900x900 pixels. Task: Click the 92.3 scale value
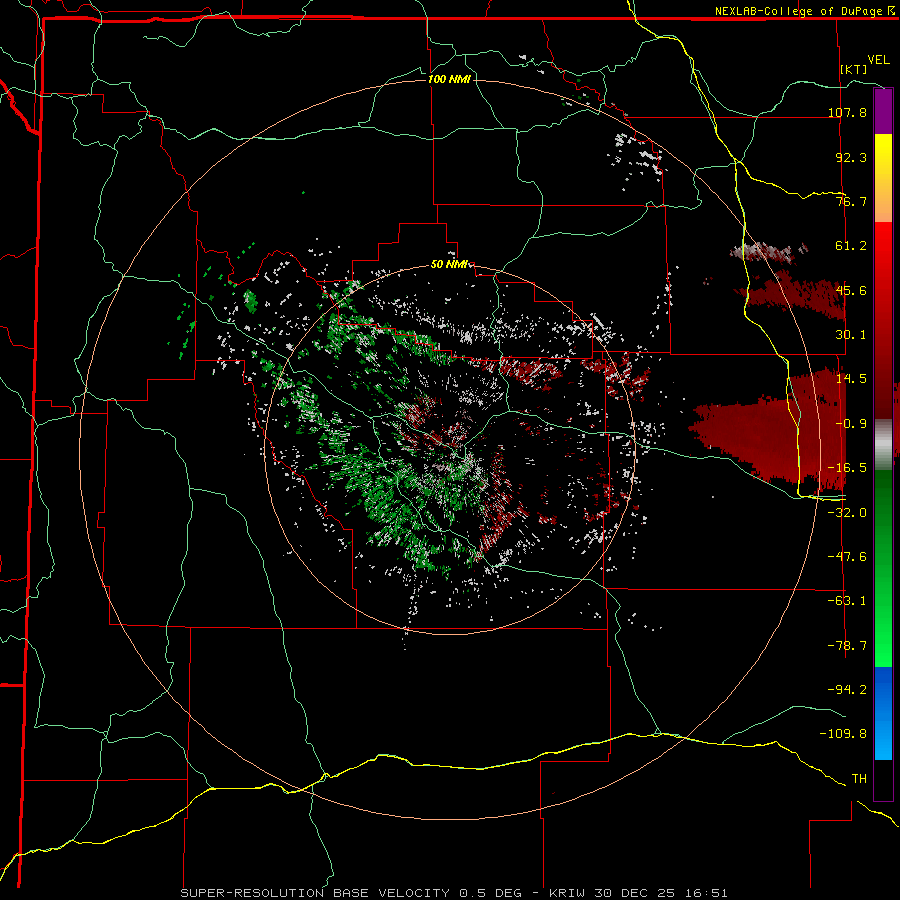(851, 157)
